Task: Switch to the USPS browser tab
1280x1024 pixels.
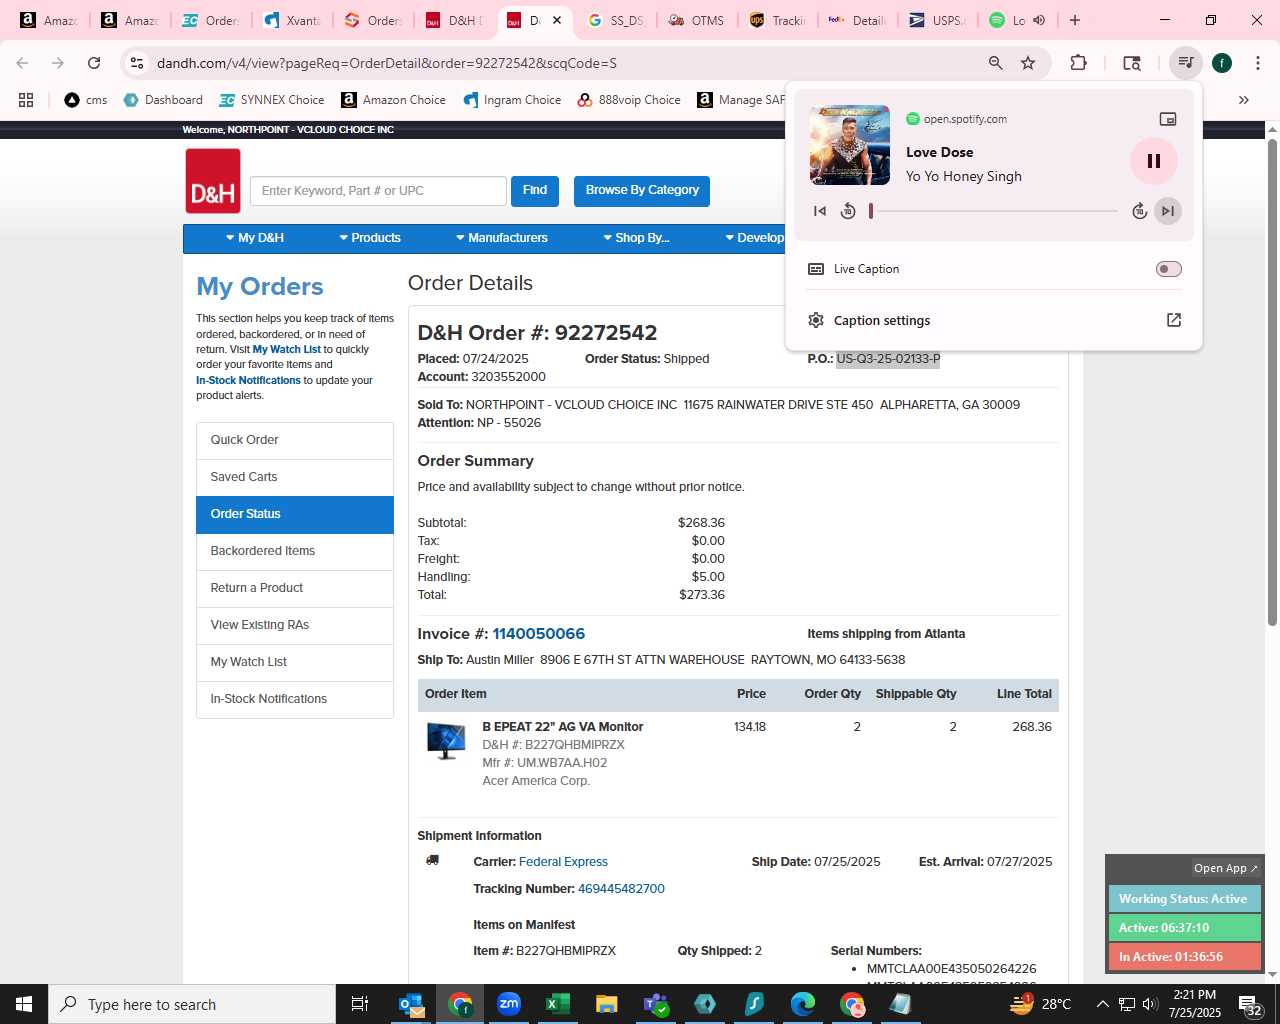Action: coord(936,20)
